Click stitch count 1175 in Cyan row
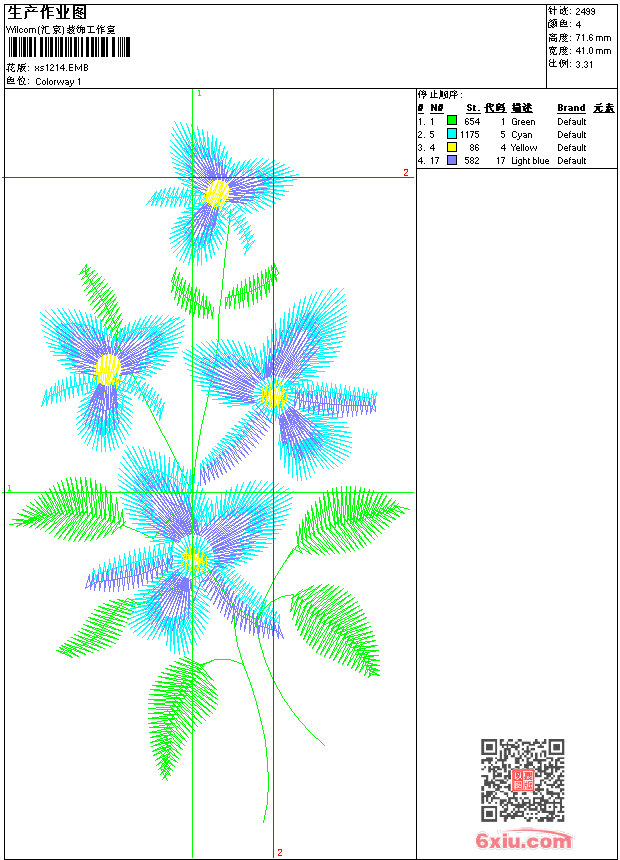Screen dimensions: 620x860 470,134
